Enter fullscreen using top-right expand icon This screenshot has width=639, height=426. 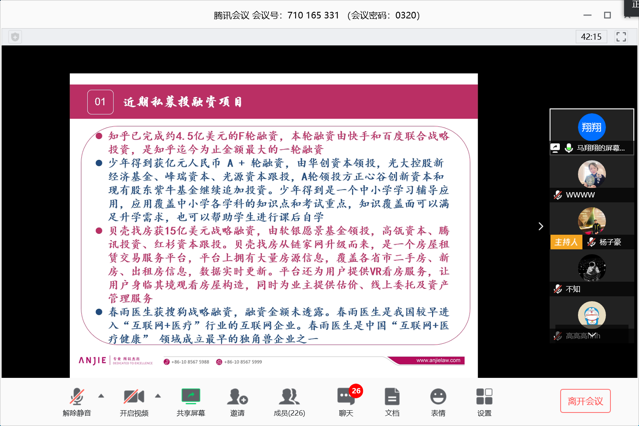[x=620, y=37]
